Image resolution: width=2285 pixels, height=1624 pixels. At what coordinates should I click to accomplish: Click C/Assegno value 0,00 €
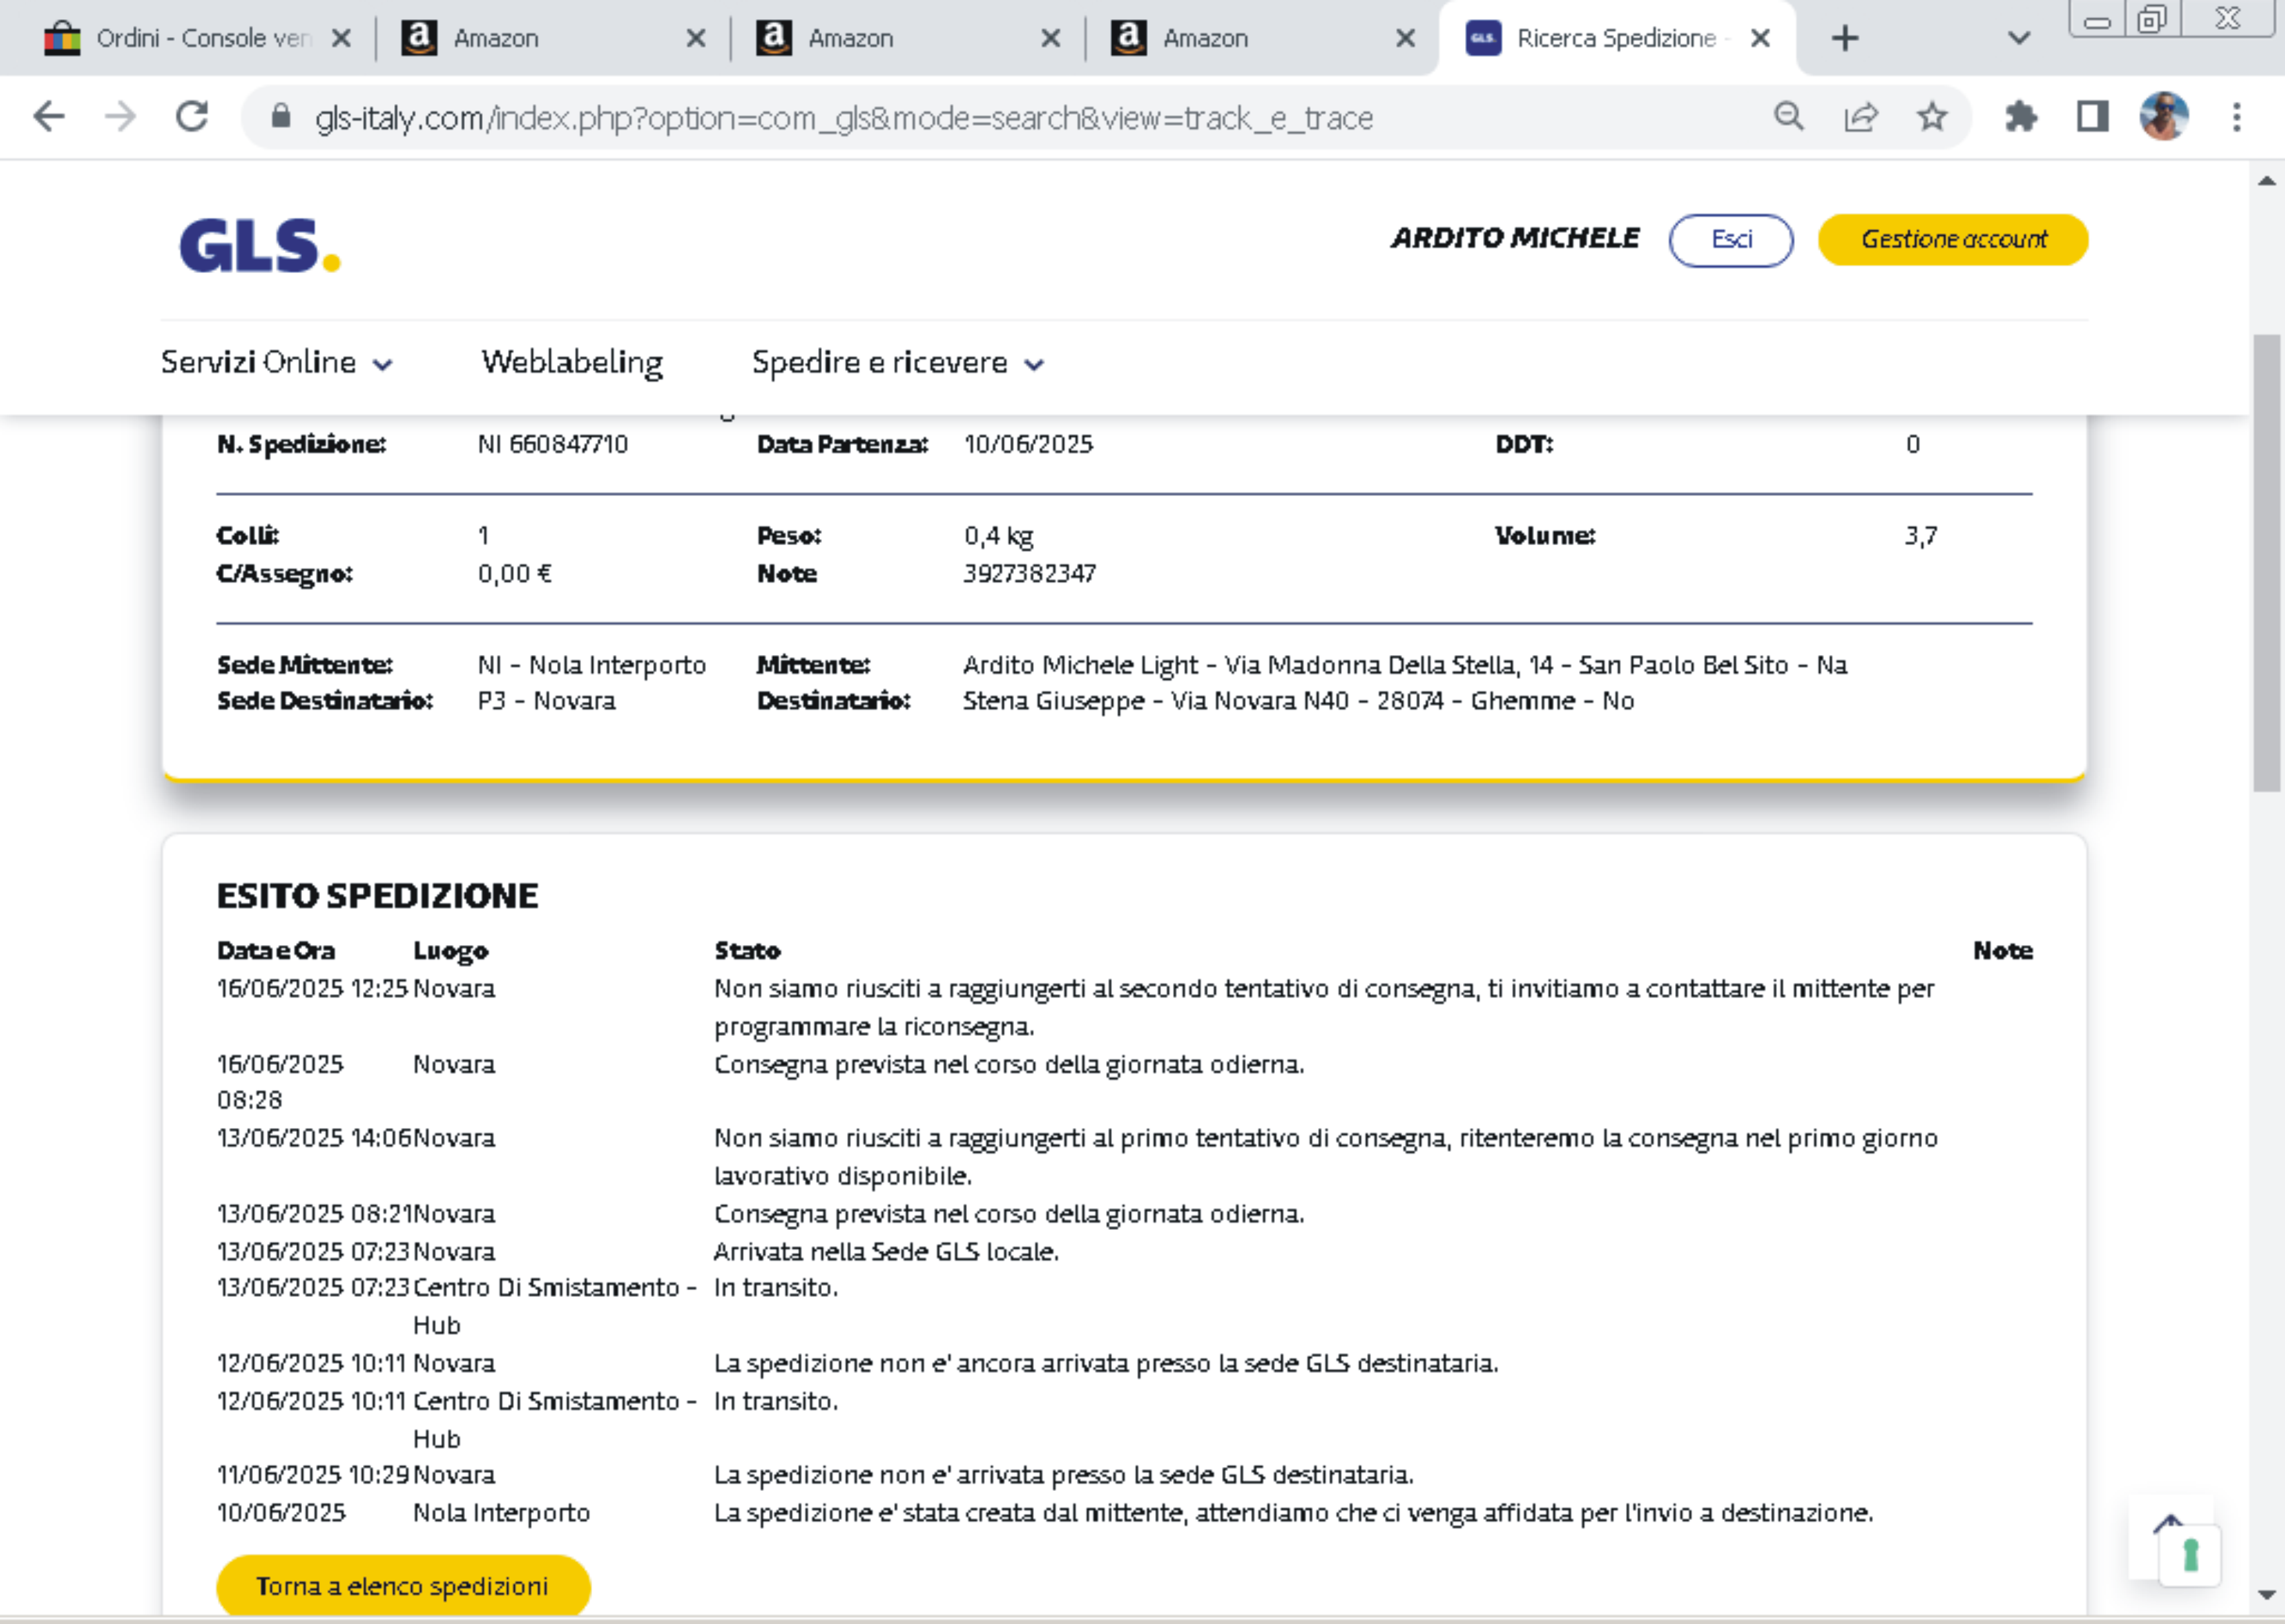click(x=514, y=573)
